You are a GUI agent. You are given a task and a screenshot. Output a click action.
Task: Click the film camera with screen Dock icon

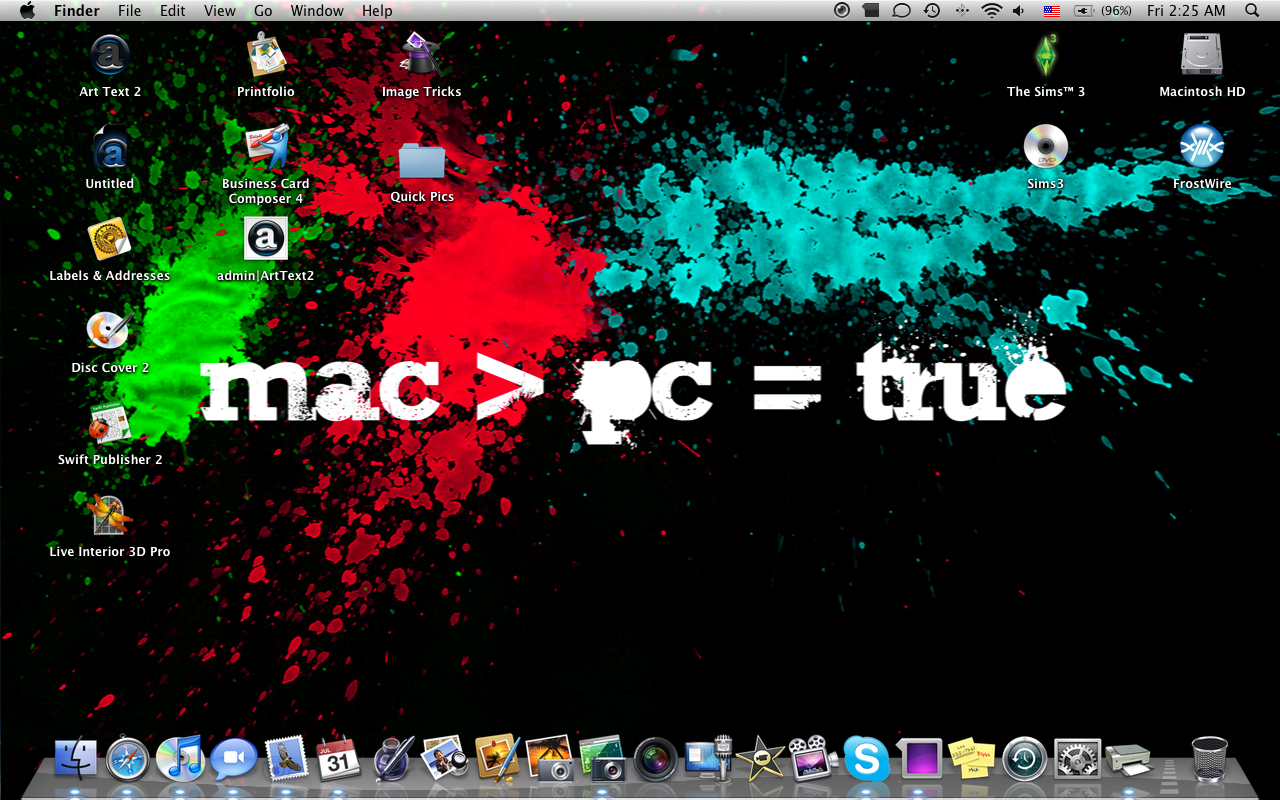pos(813,758)
